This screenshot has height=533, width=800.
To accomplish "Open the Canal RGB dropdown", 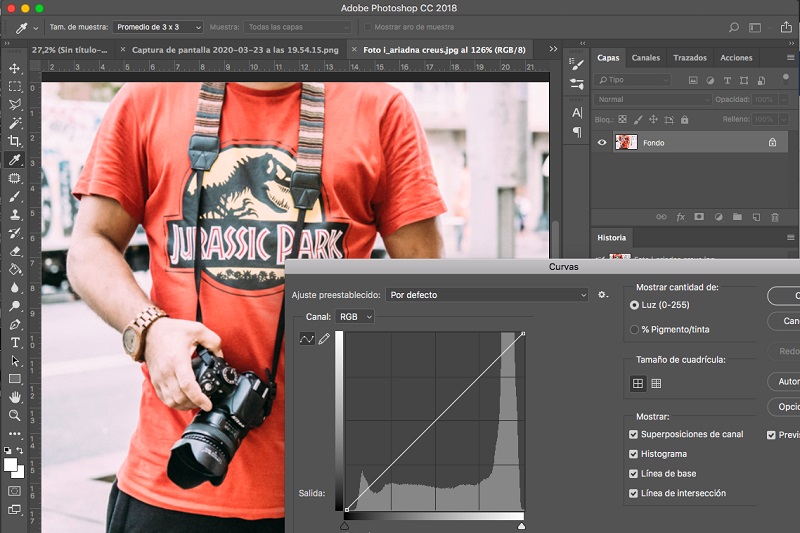I will (x=355, y=317).
